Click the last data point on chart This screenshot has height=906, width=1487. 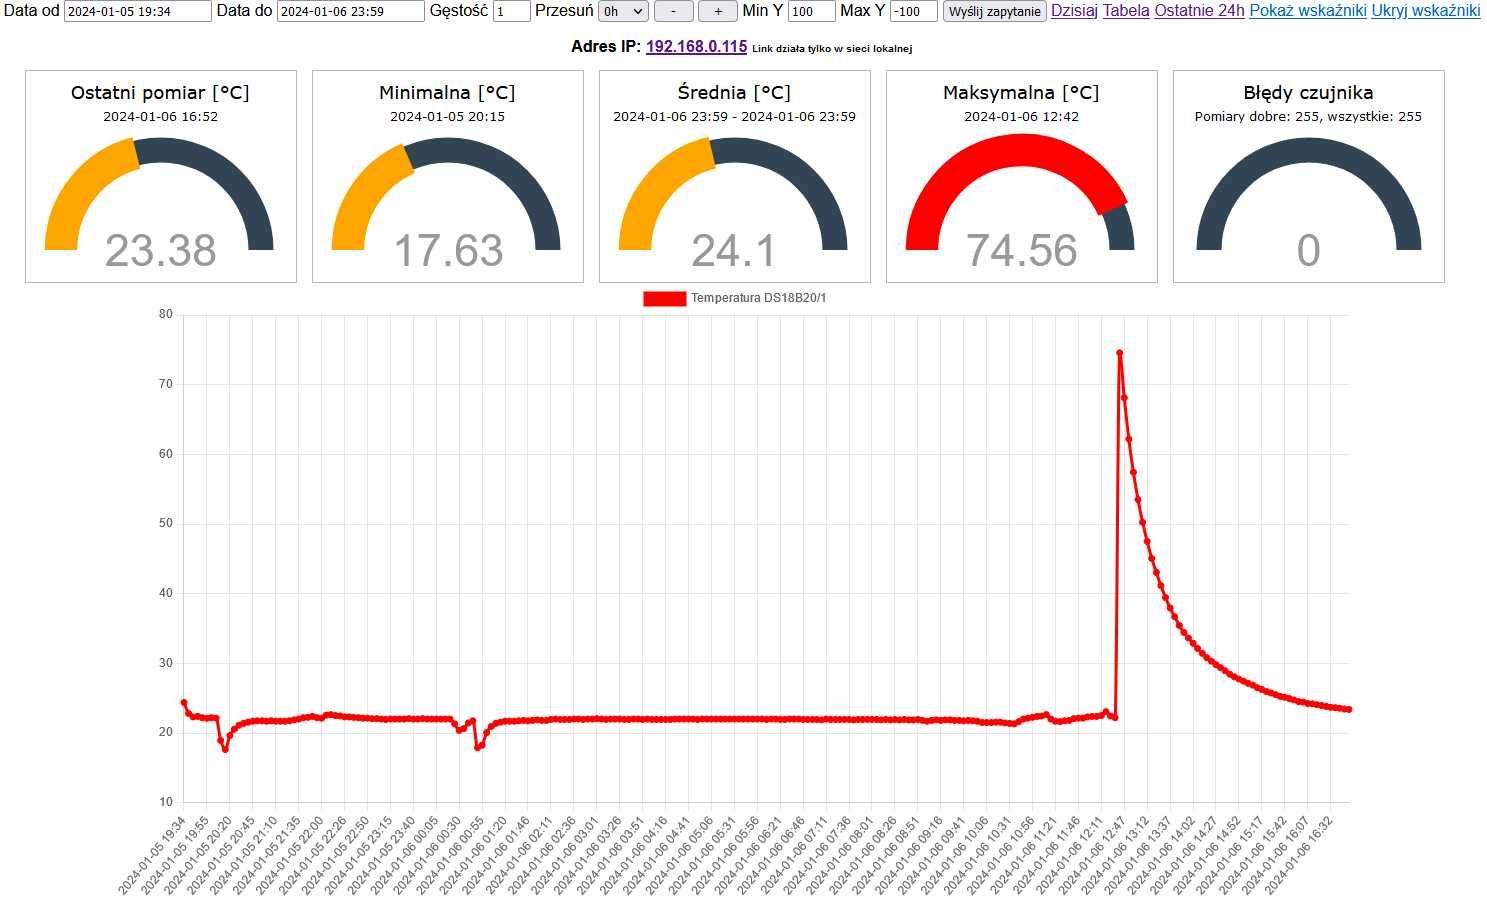click(x=1349, y=709)
